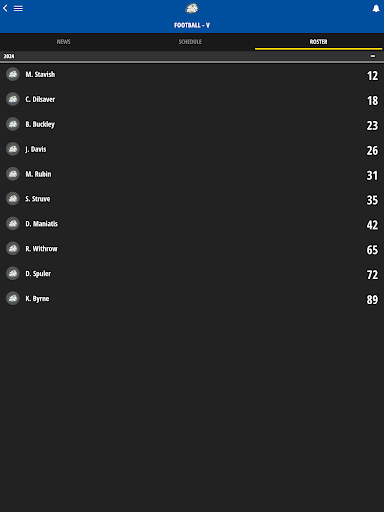
Task: Tap the Football - V title
Action: [192, 25]
